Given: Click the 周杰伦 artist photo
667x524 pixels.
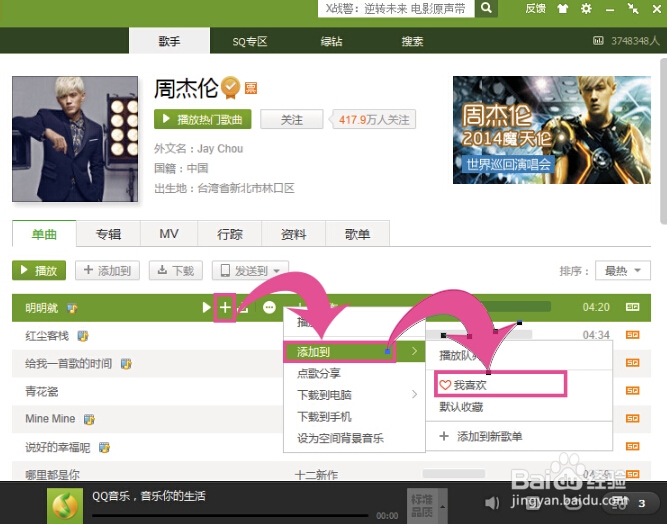Looking at the screenshot, I should [75, 139].
